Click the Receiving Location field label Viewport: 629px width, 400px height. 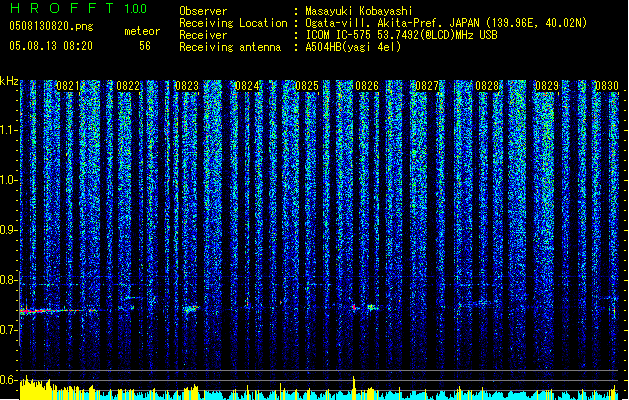233,23
